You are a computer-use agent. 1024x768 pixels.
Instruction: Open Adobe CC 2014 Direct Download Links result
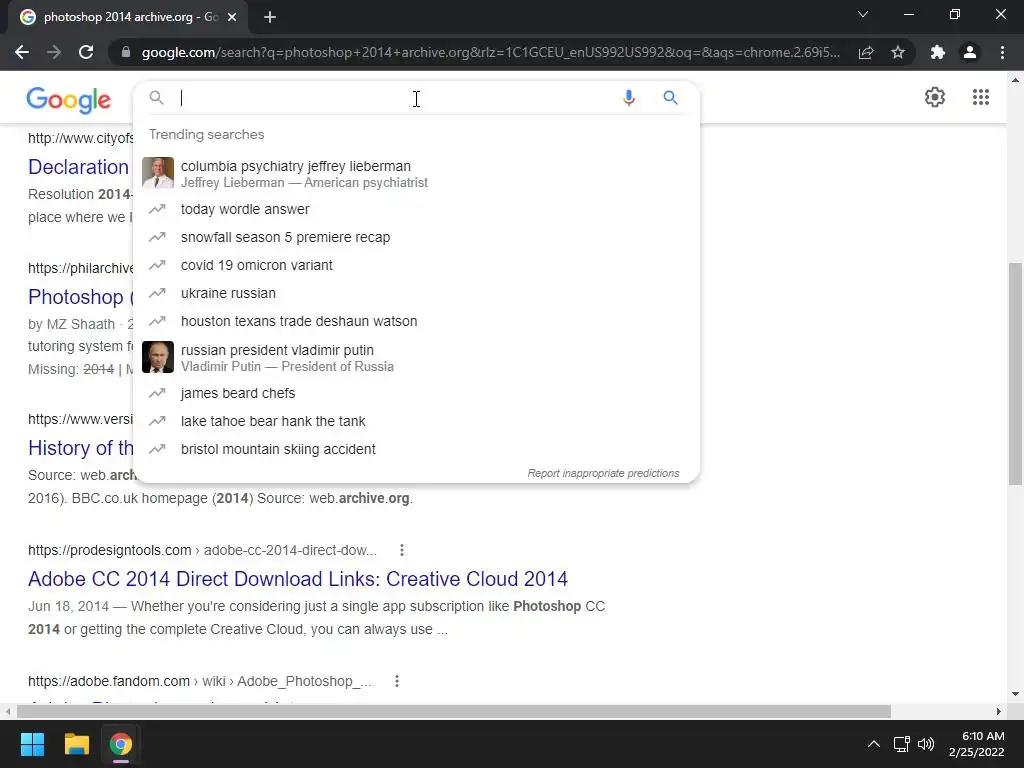pyautogui.click(x=298, y=579)
